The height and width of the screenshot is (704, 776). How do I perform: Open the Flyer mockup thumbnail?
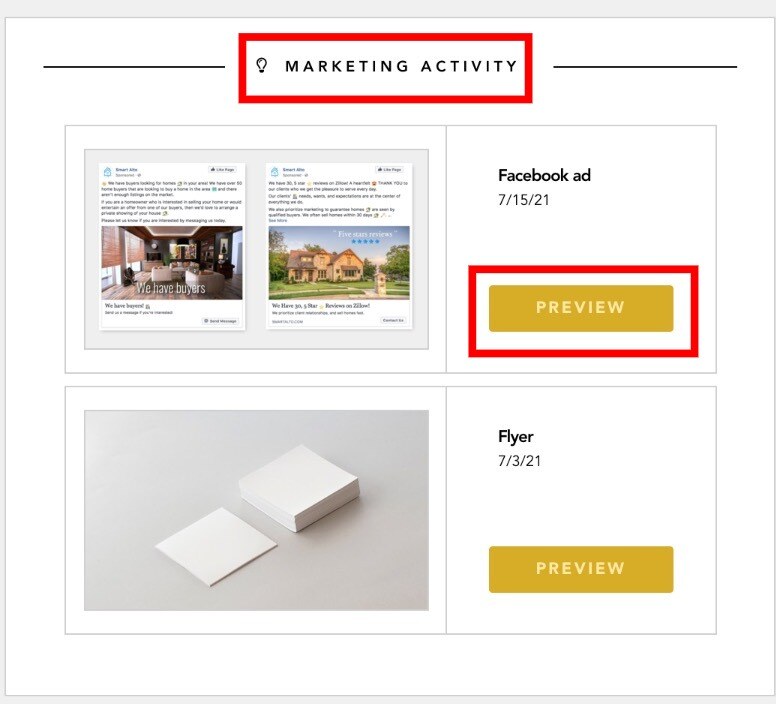(x=256, y=510)
